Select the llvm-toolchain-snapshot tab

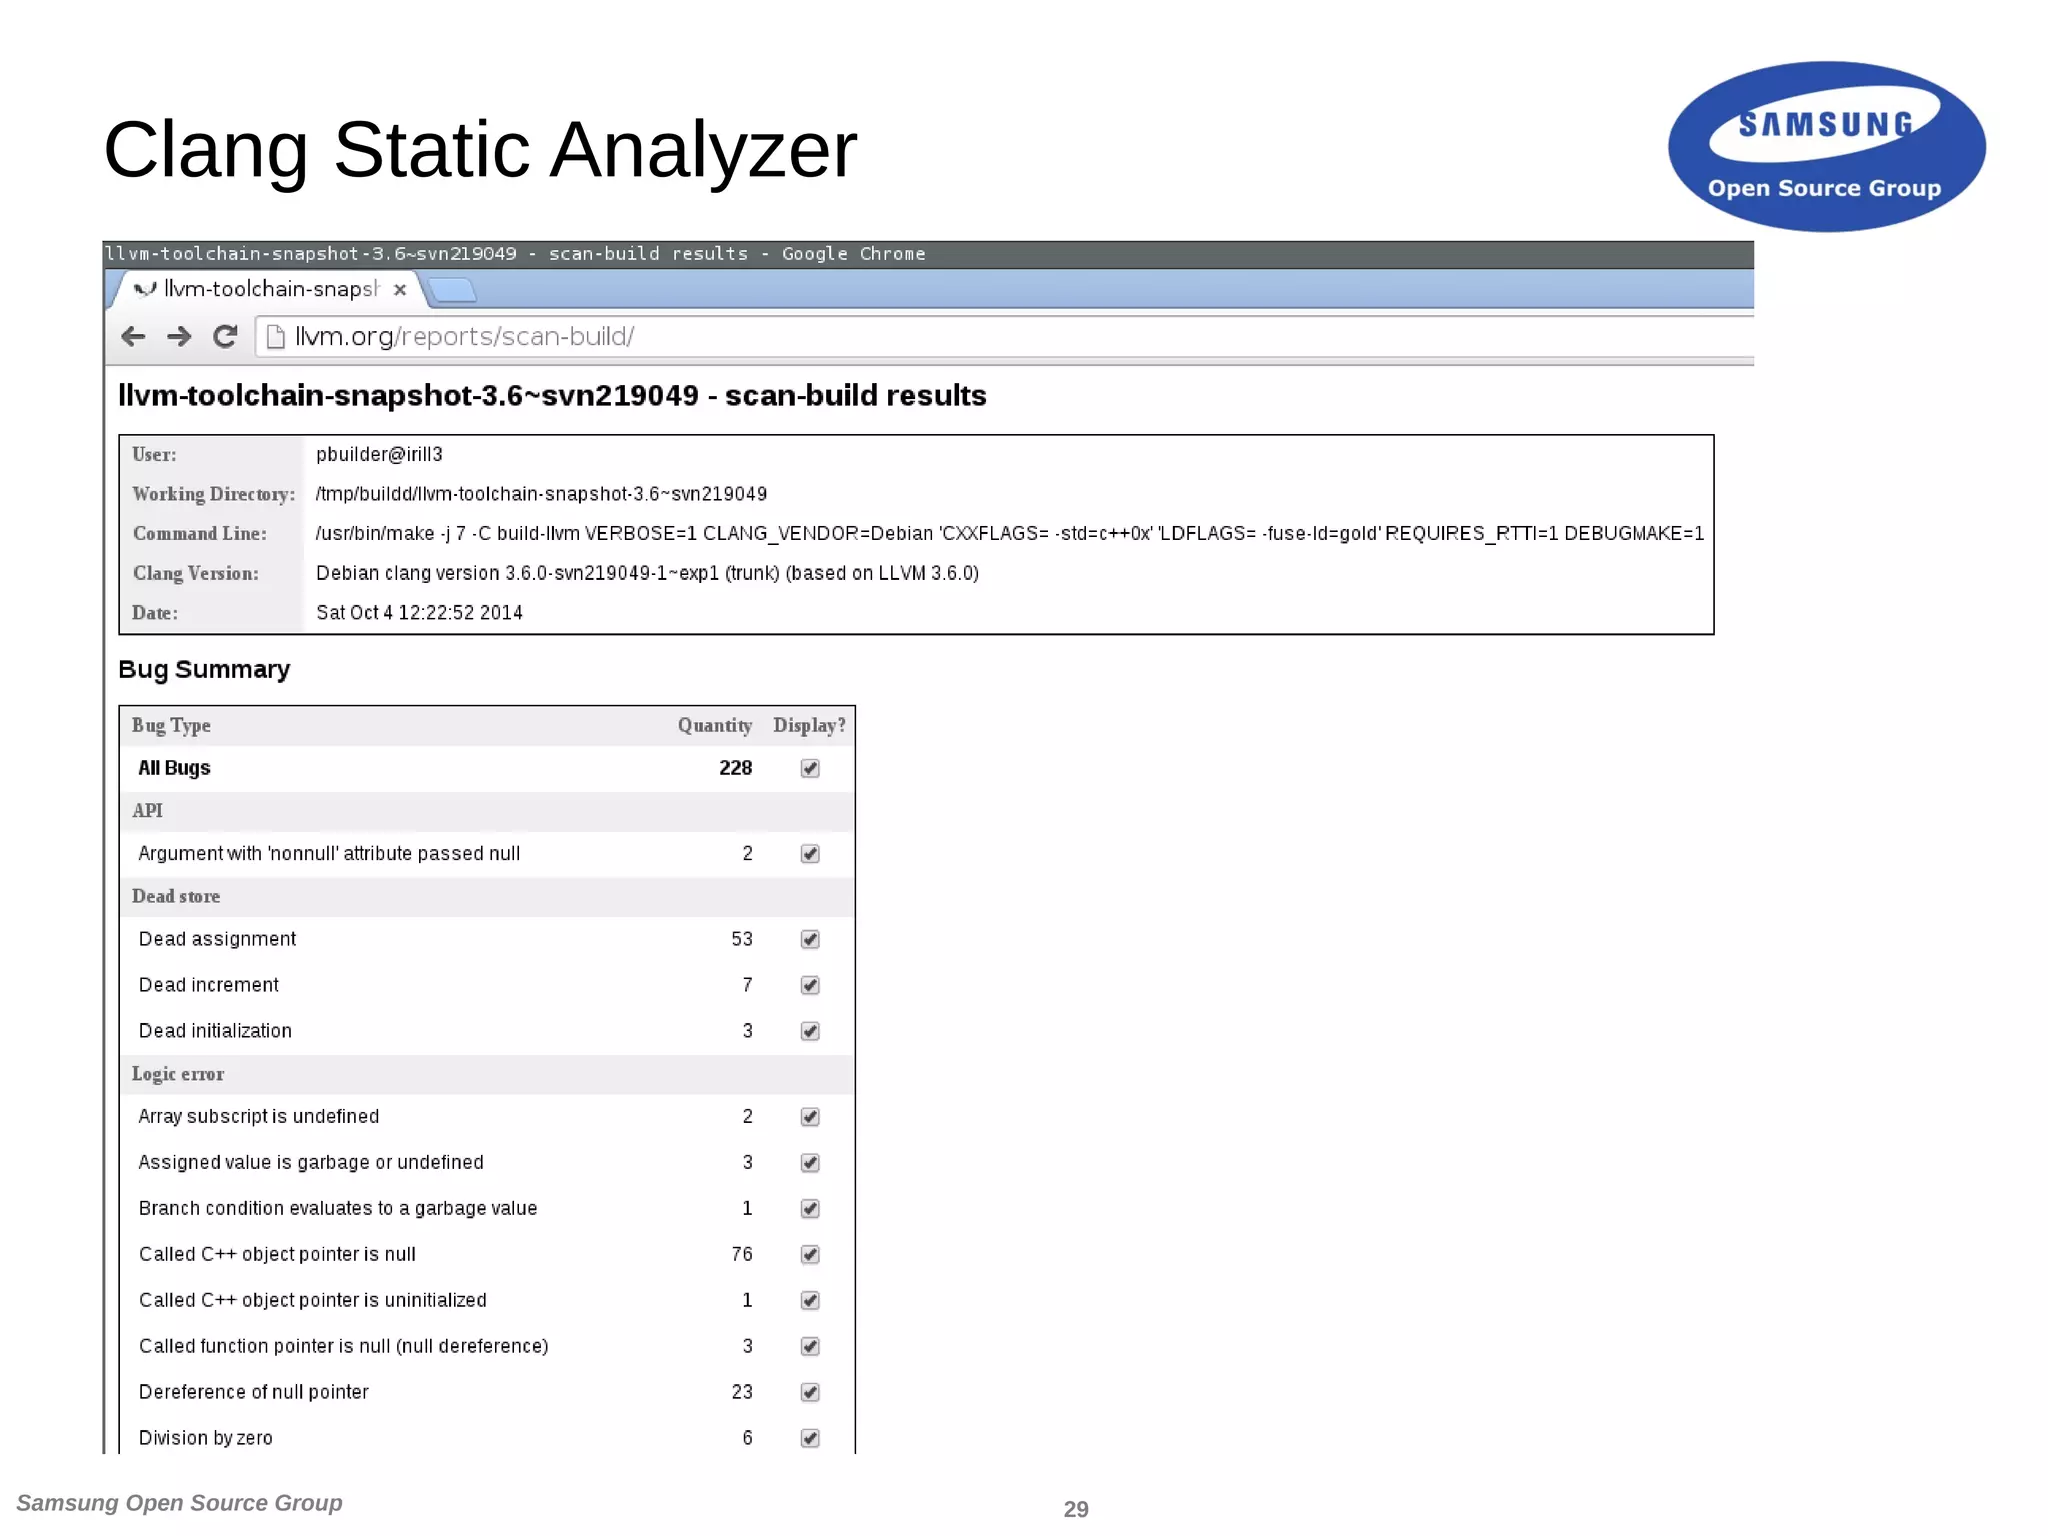tap(270, 289)
